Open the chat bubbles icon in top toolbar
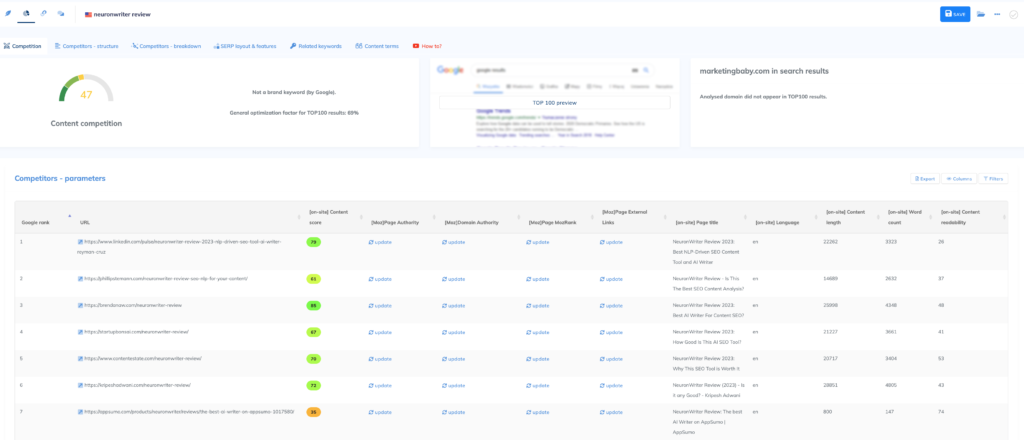The height and width of the screenshot is (440, 1024). point(61,13)
